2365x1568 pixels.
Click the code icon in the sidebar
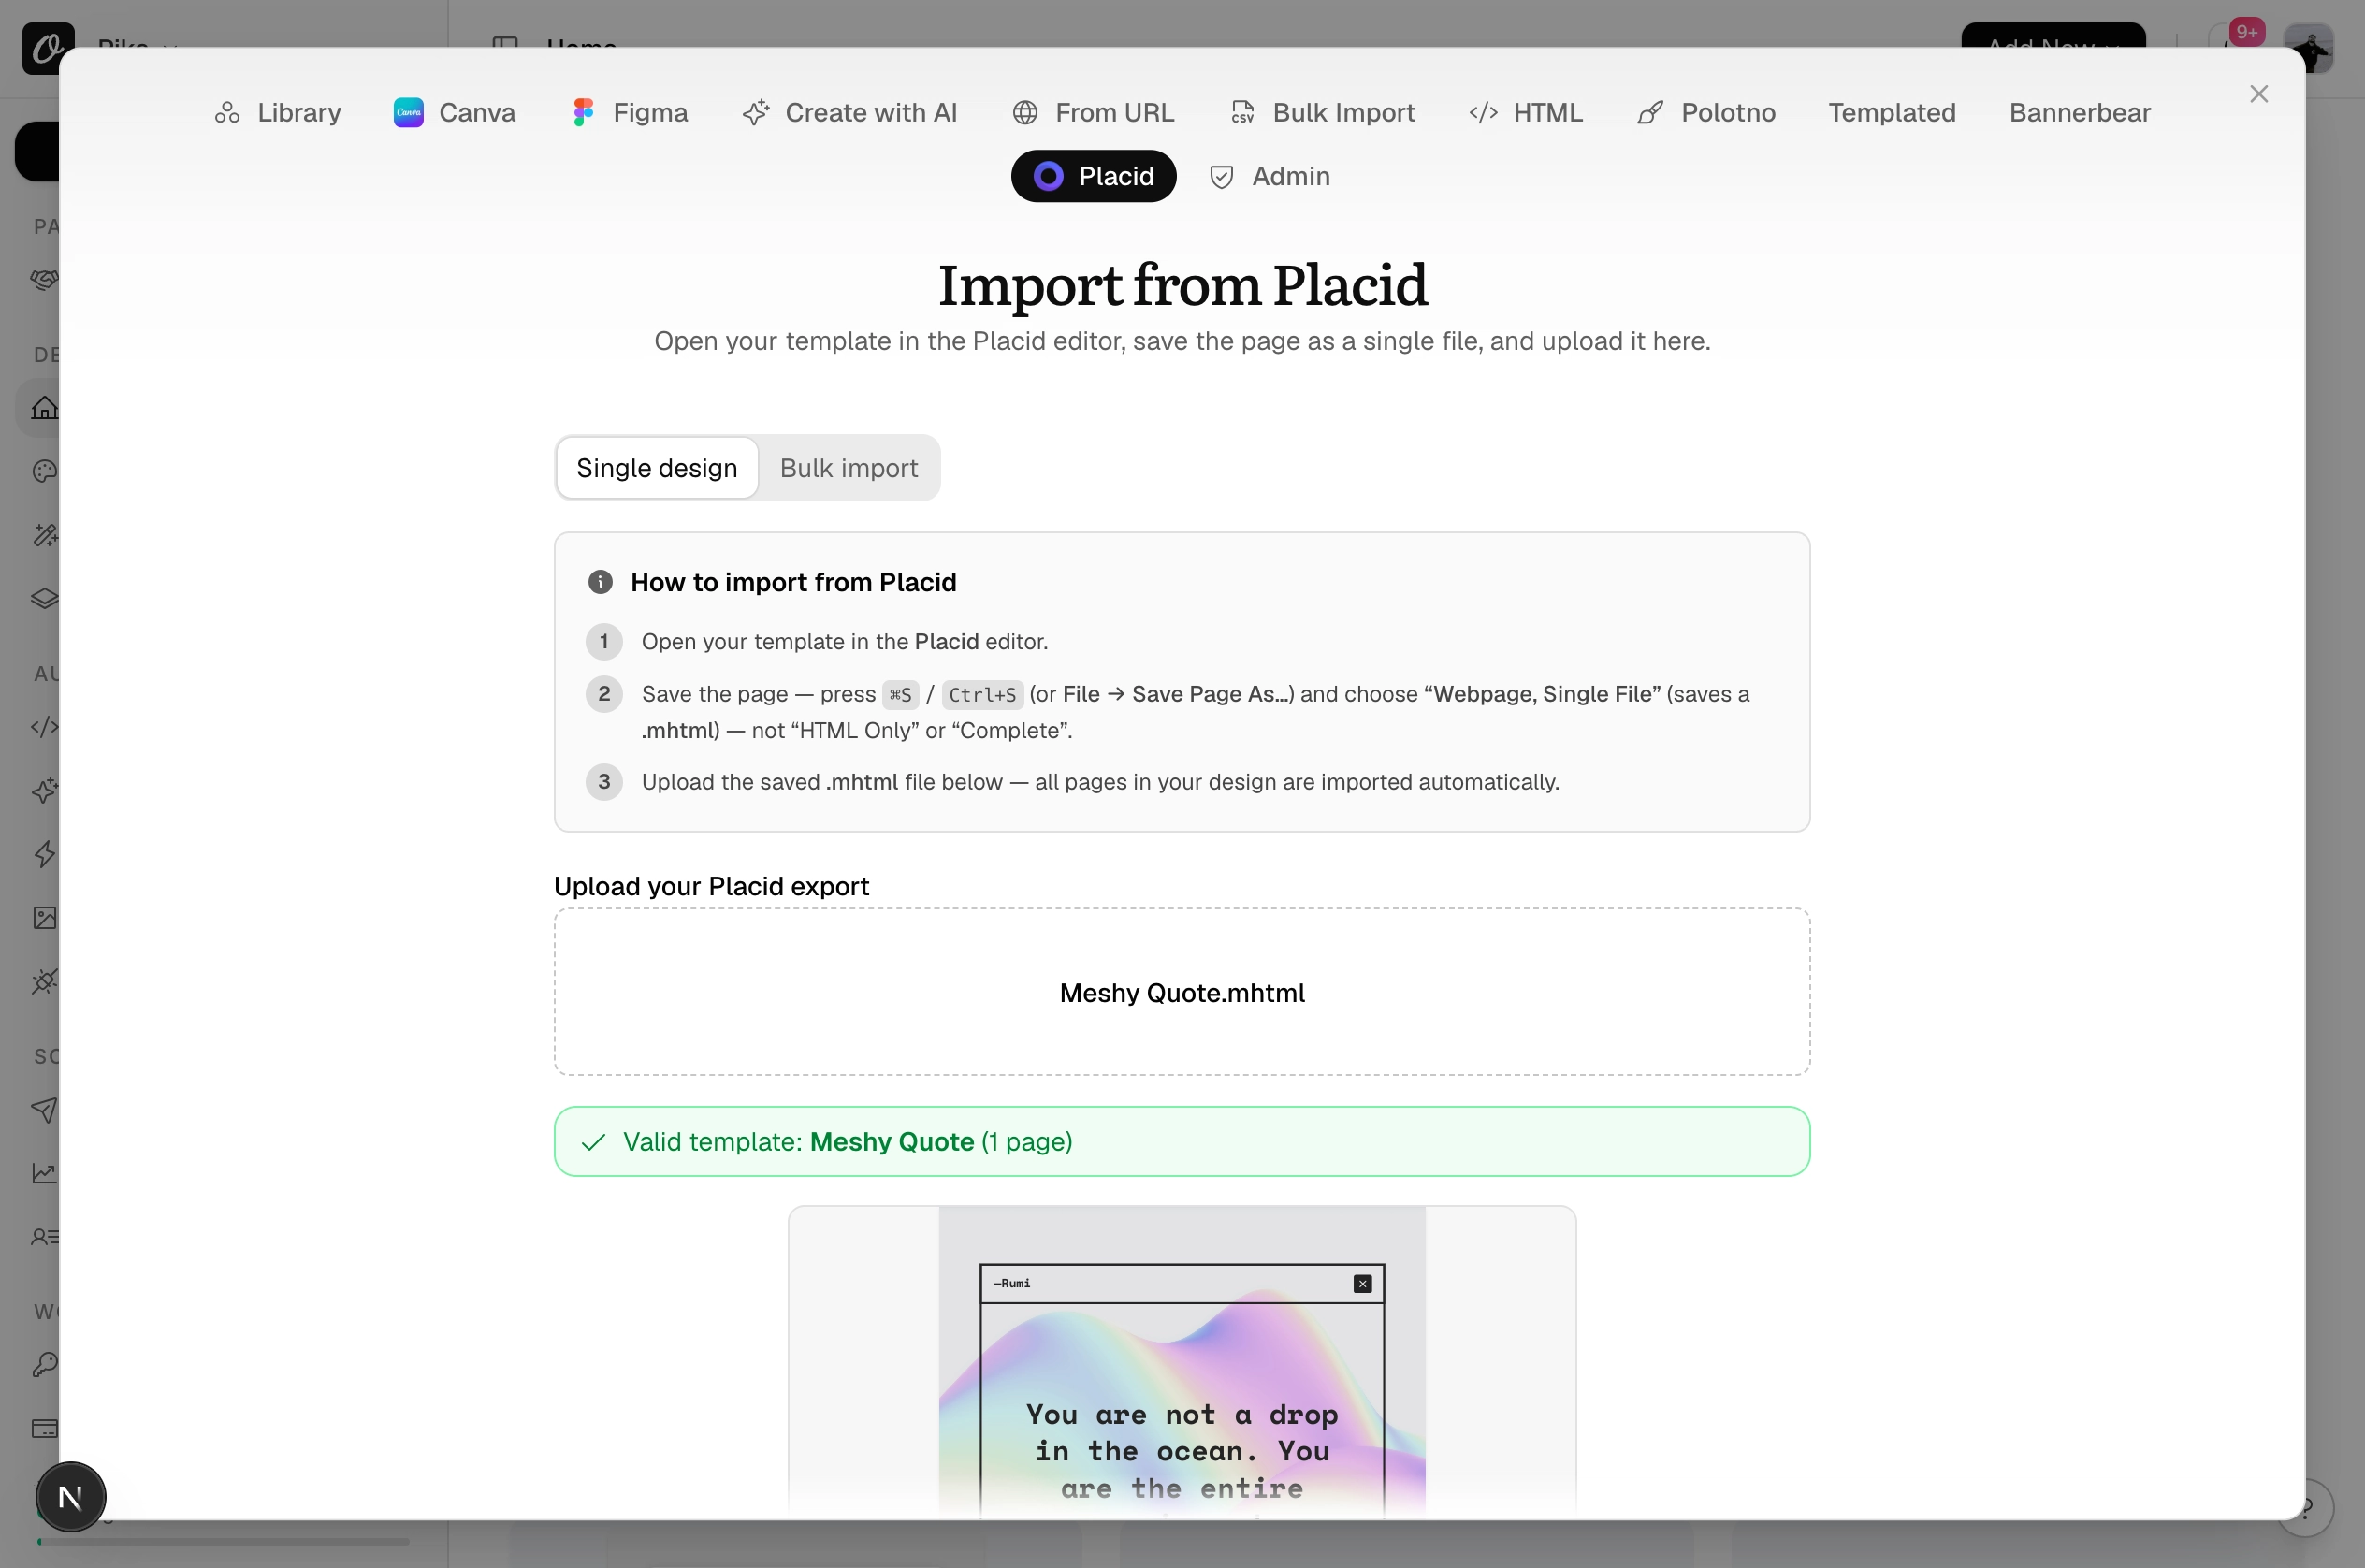[44, 727]
